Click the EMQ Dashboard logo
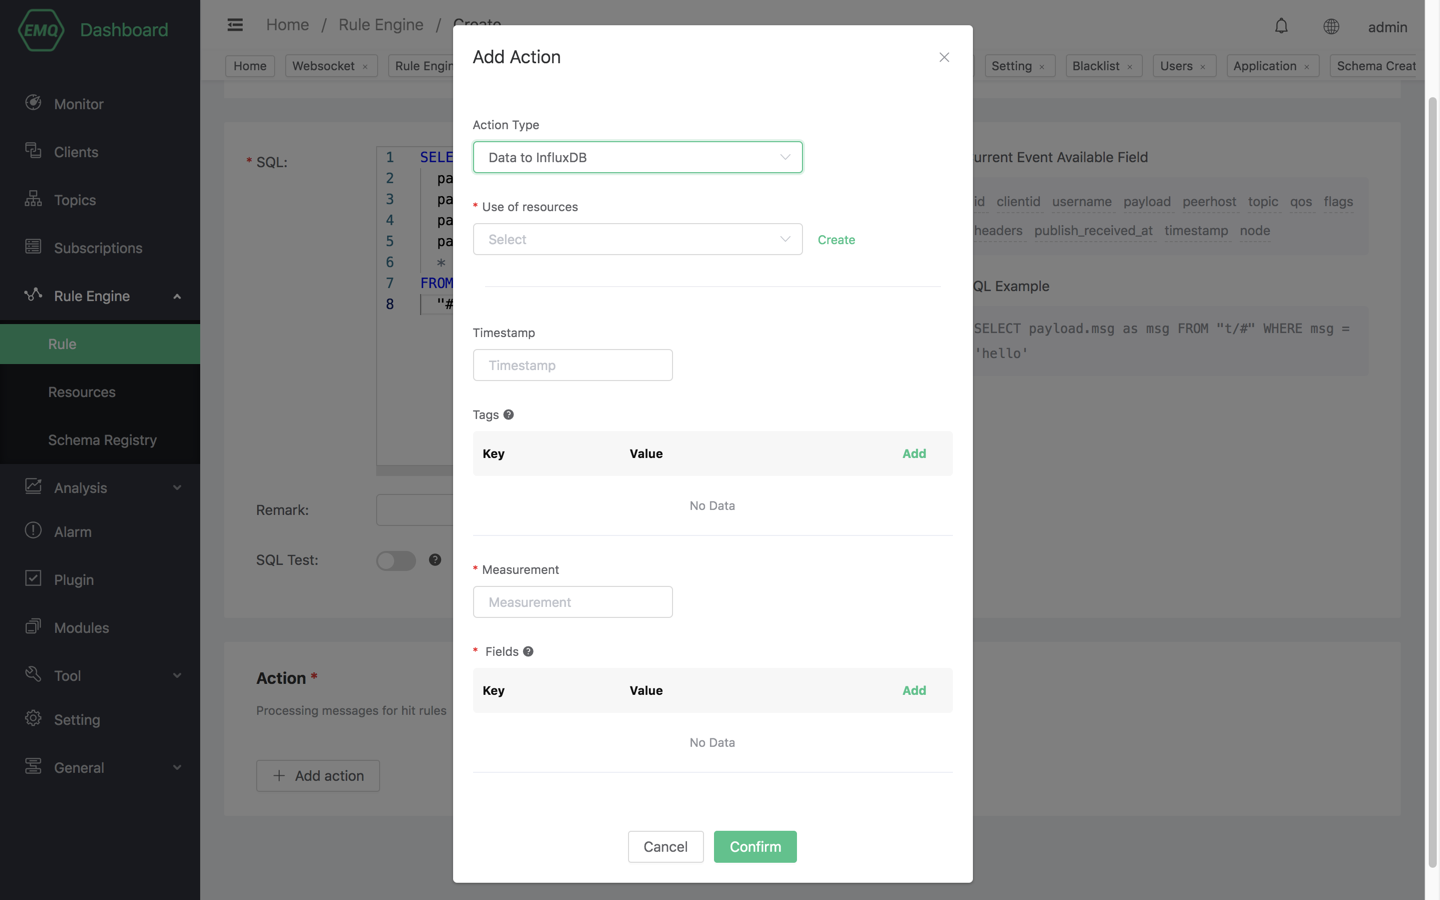Image resolution: width=1440 pixels, height=900 pixels. (93, 30)
